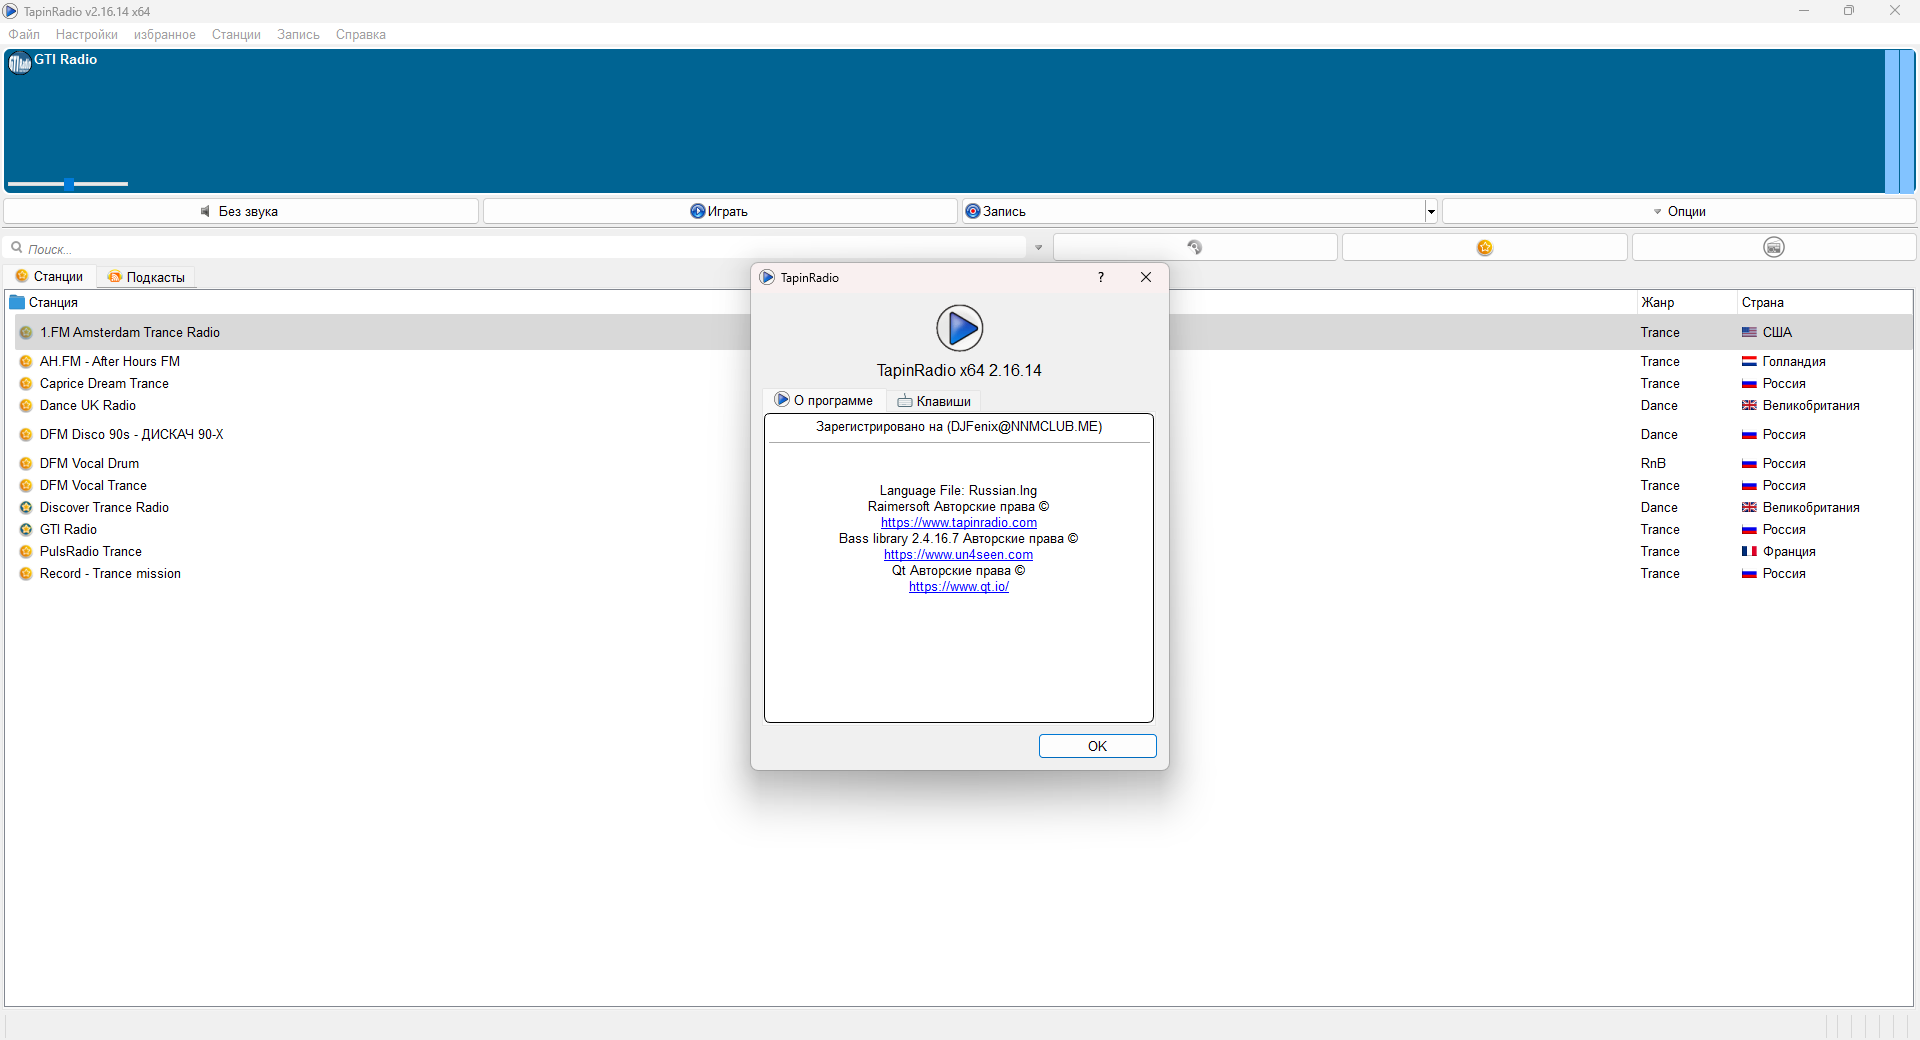1920x1040 pixels.
Task: Click the large TapinRadio play logo in dialog
Action: tap(960, 328)
